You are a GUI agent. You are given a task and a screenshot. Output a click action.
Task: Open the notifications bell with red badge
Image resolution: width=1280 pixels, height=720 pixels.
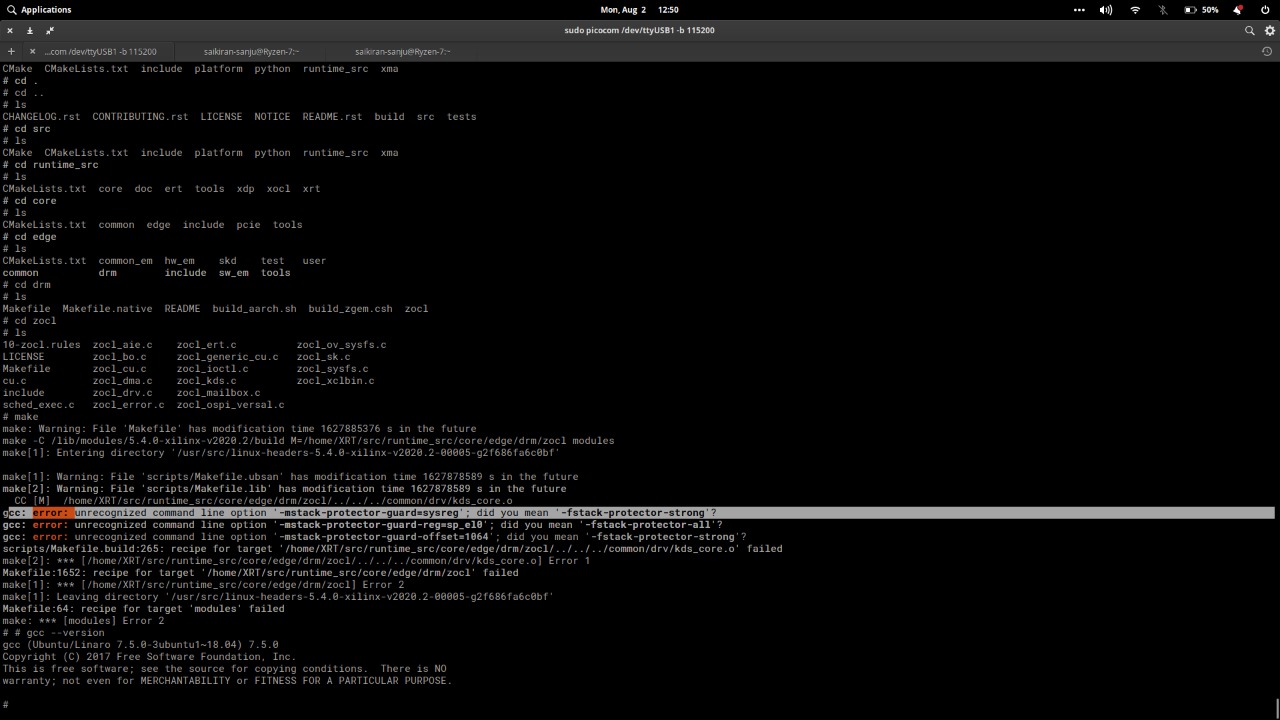[1237, 9]
